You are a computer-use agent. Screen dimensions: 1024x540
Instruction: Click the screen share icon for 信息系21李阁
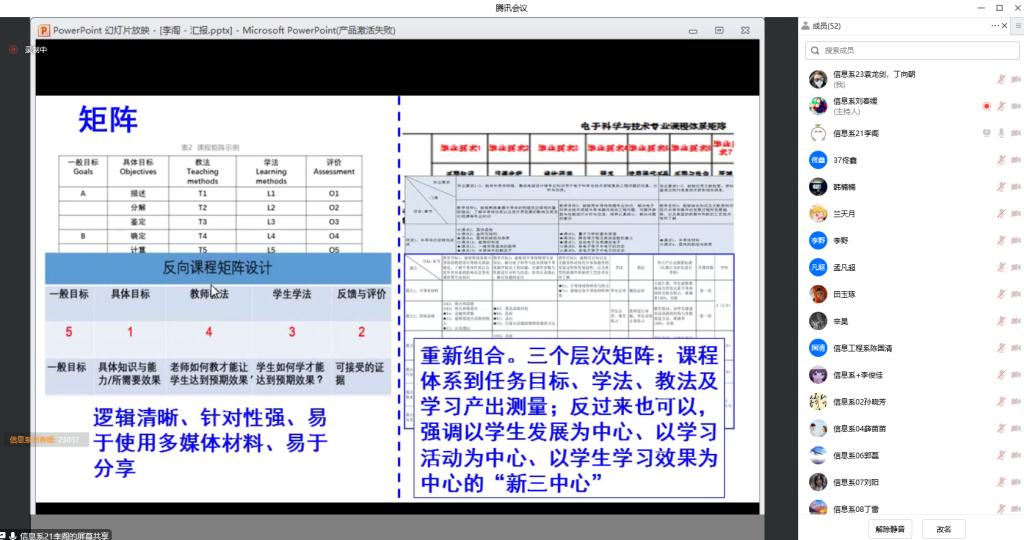point(986,132)
